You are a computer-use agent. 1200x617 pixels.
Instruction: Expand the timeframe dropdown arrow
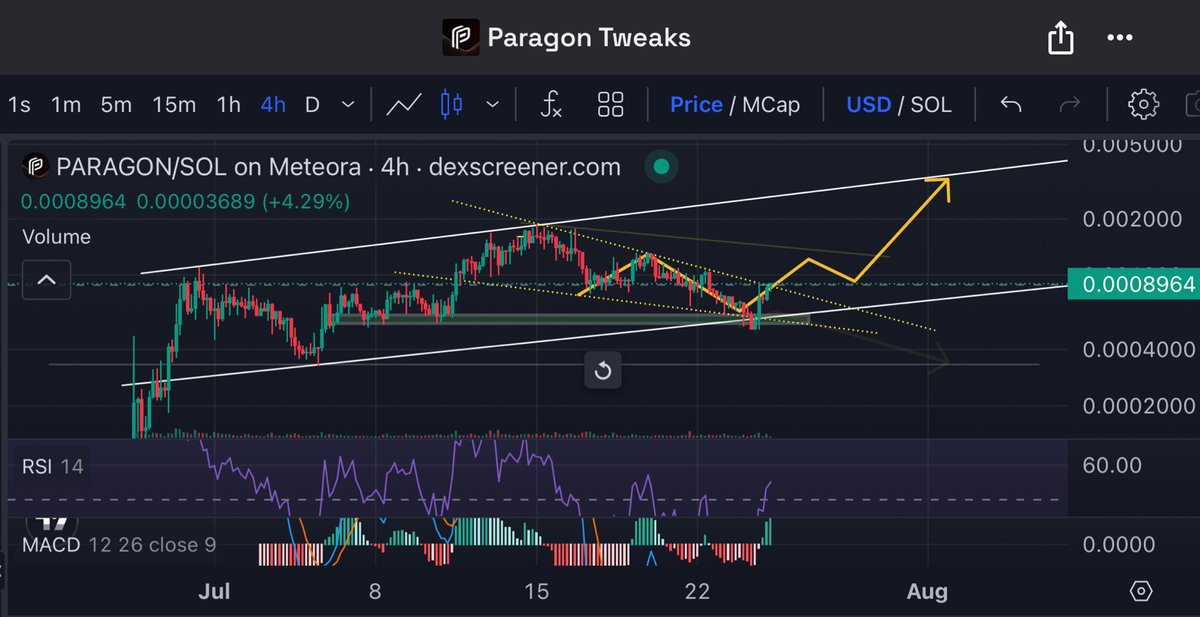pos(347,104)
